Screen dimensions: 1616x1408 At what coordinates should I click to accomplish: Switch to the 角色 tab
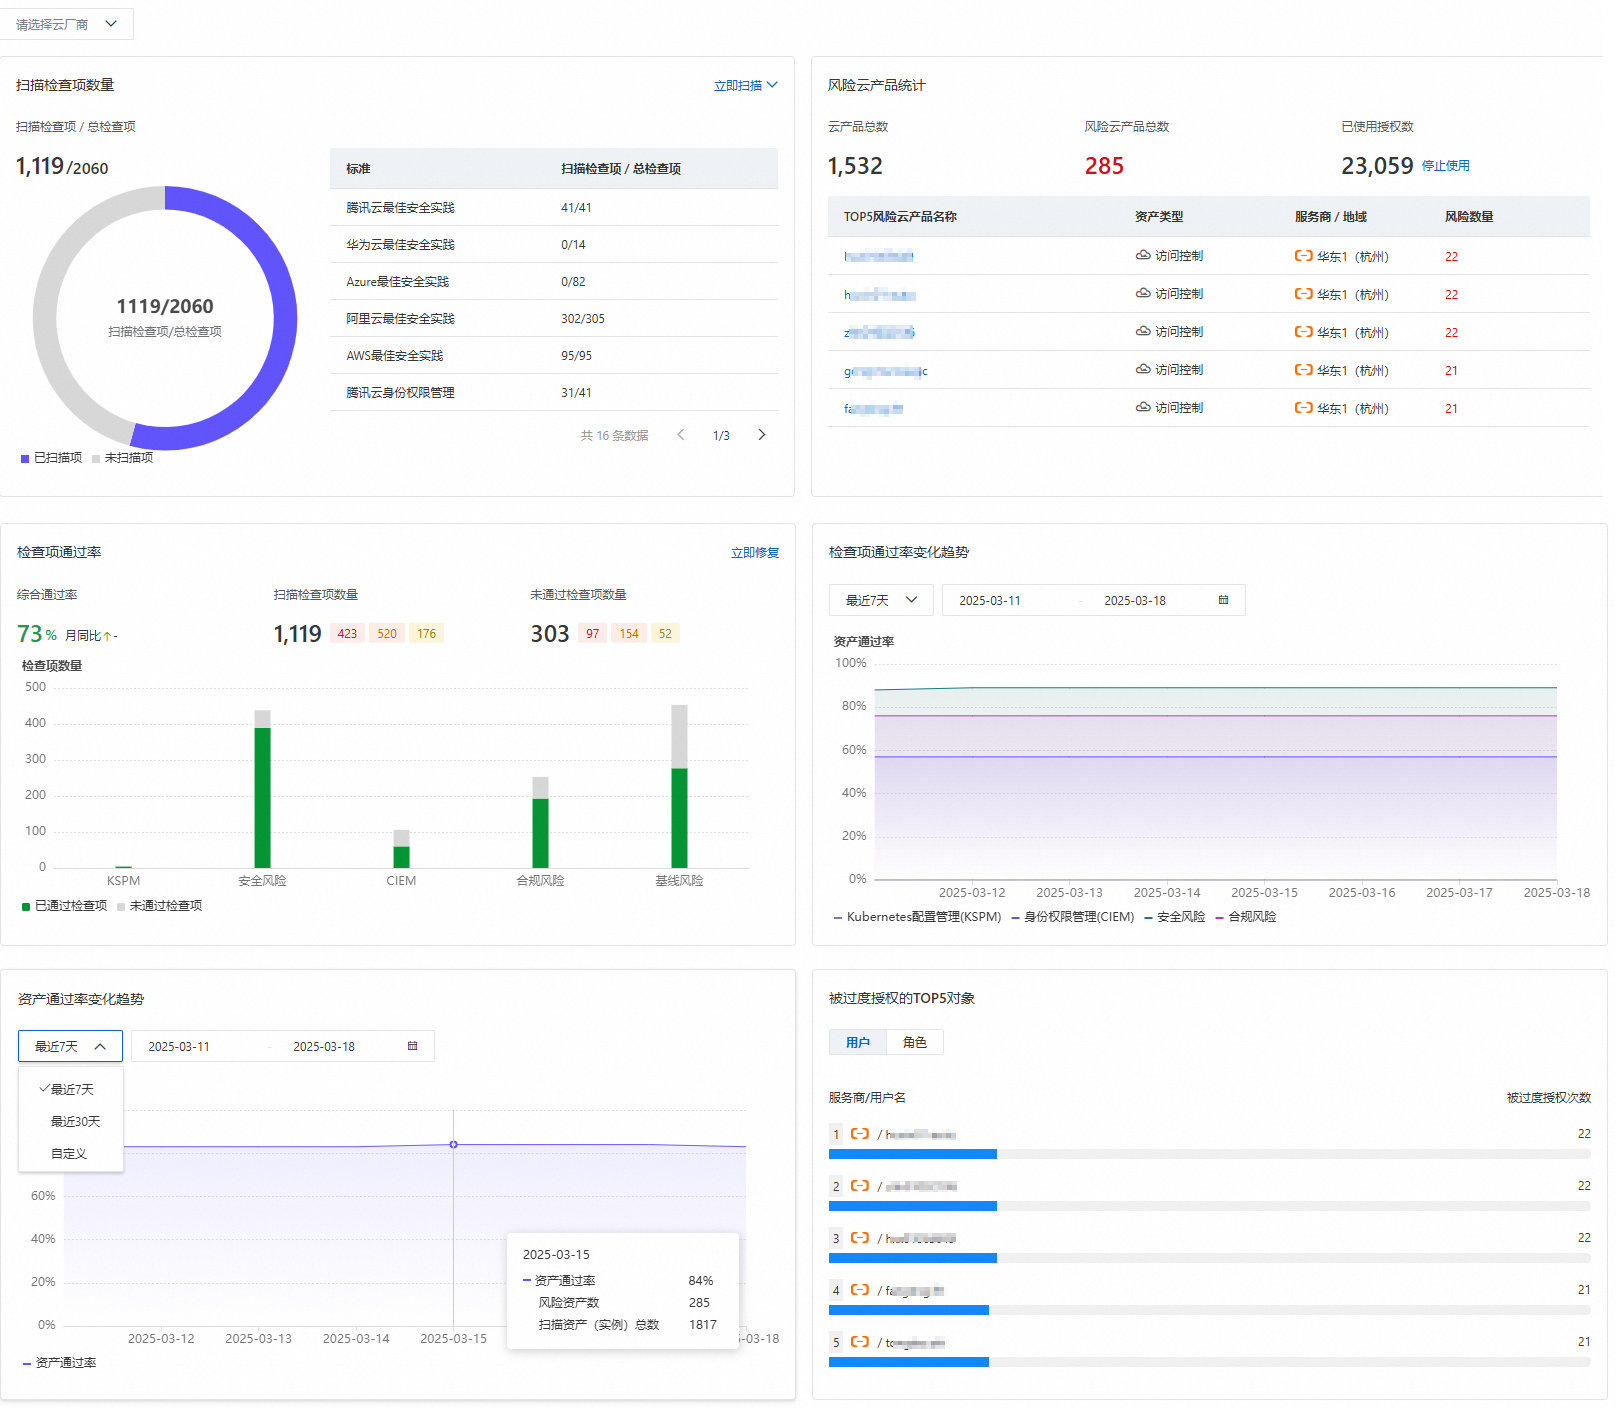[915, 1042]
